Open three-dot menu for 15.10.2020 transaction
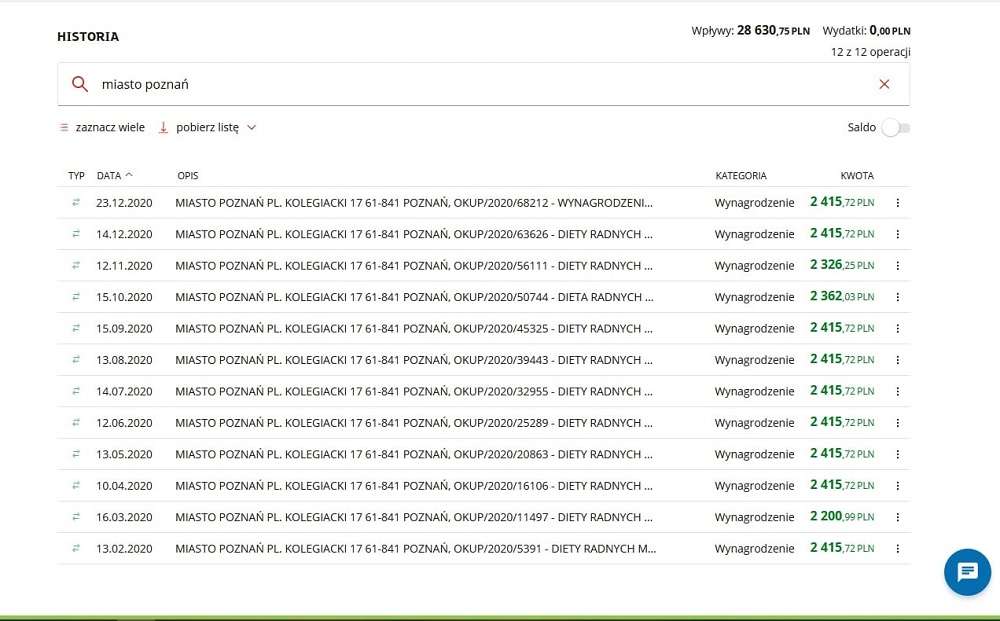The height and width of the screenshot is (621, 1000). [897, 297]
